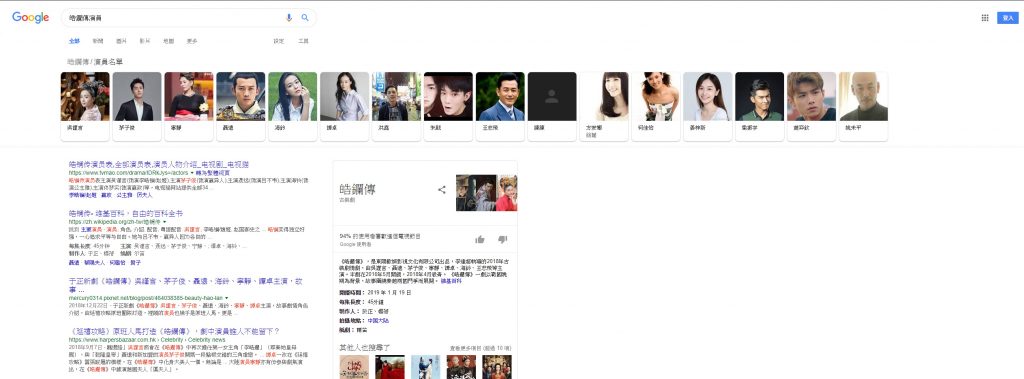Open cast card of 譚卓

click(344, 106)
